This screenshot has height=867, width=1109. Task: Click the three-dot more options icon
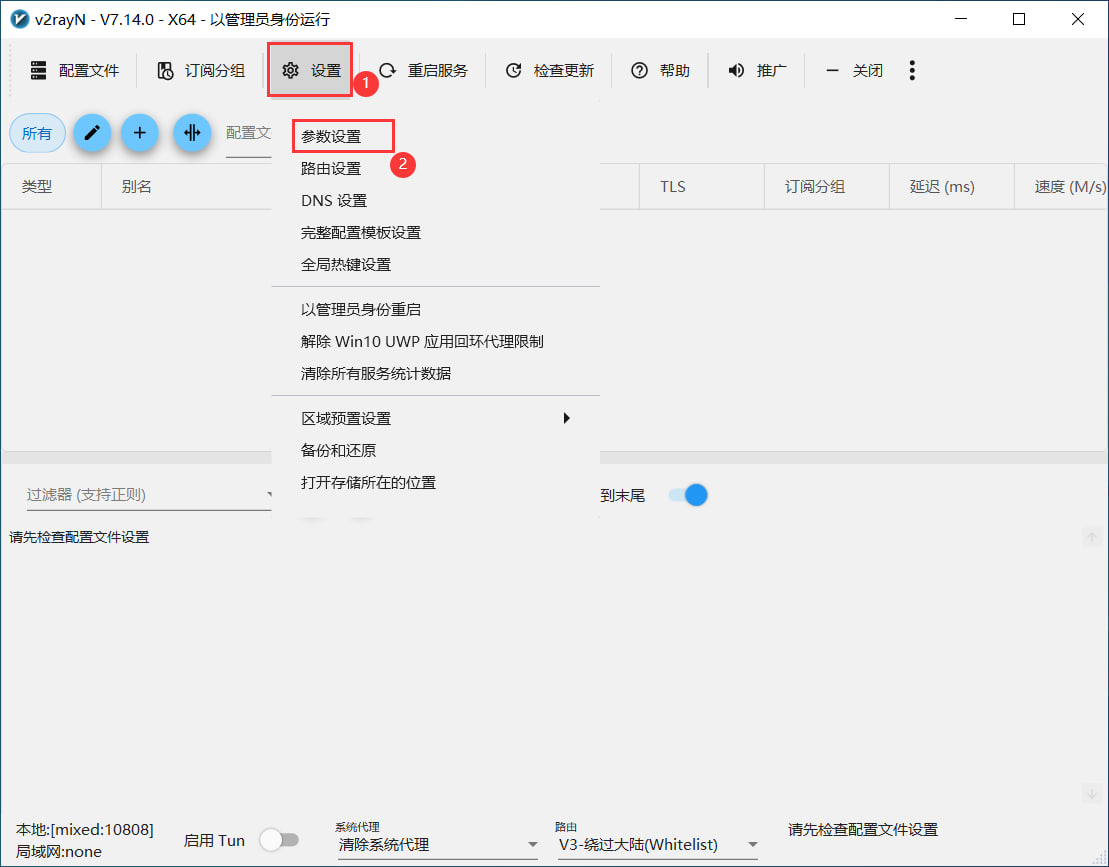(x=911, y=70)
